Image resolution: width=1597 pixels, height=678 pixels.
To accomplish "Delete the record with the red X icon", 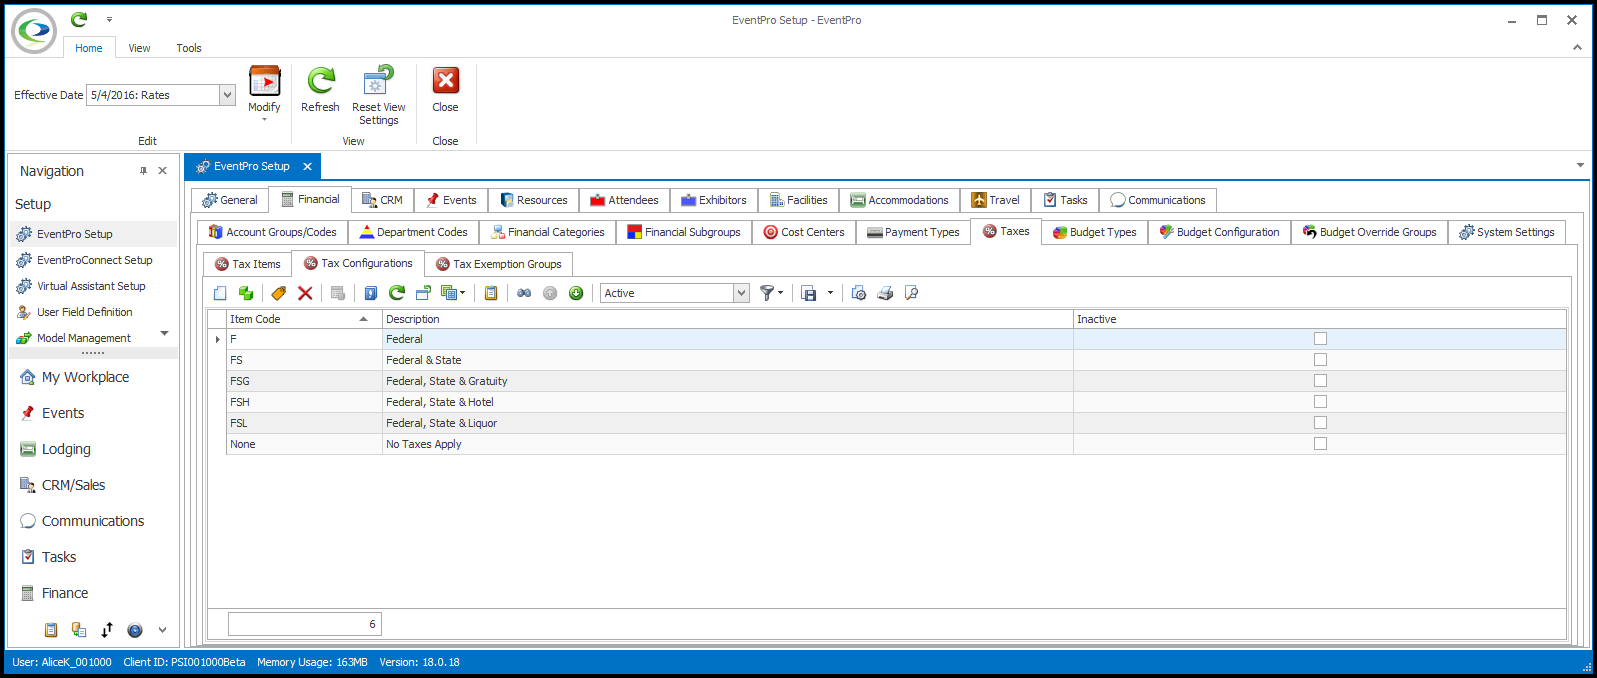I will 305,293.
